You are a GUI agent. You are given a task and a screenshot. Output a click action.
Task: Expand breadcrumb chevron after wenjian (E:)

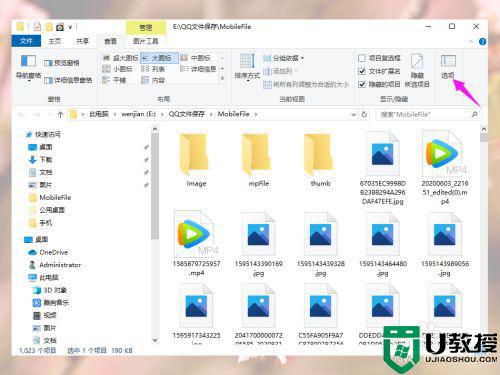click(162, 115)
